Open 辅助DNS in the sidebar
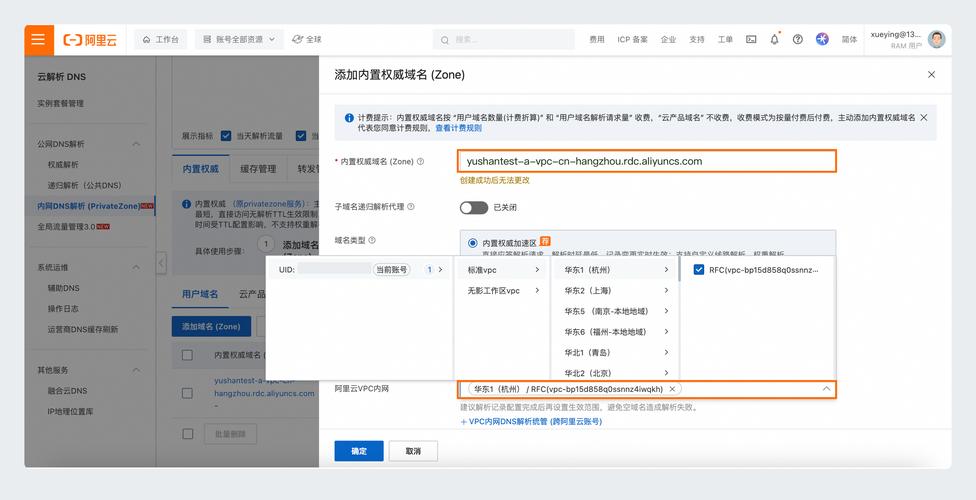This screenshot has height=500, width=976. 63,288
